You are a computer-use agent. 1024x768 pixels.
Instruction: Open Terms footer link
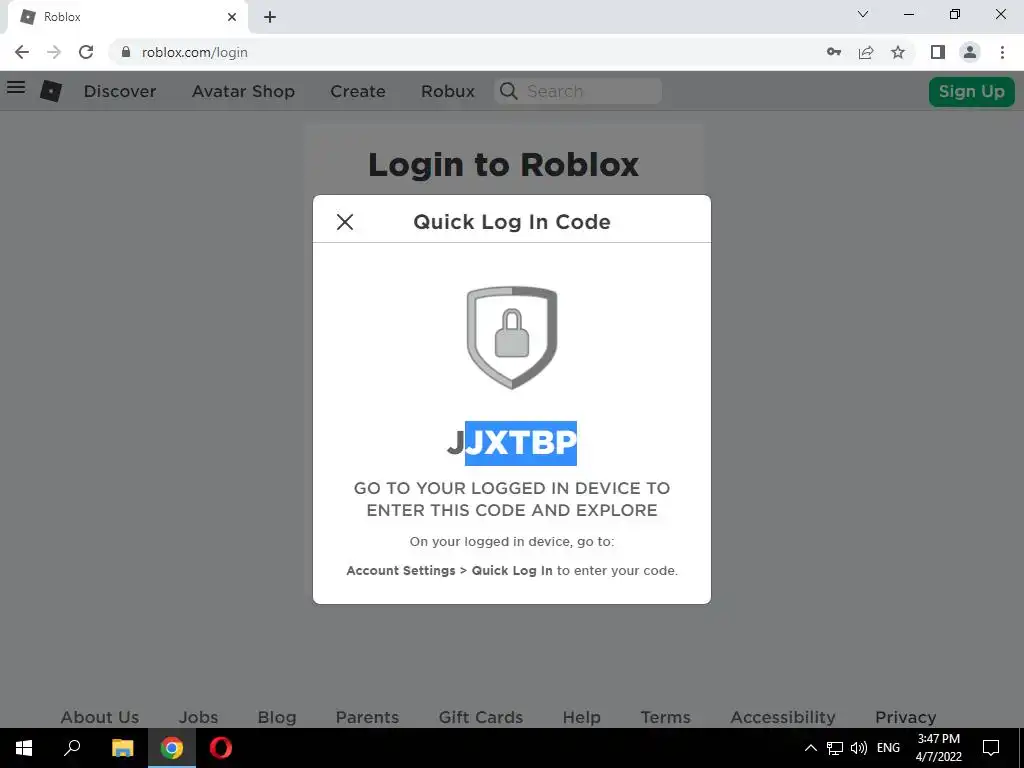[x=665, y=717]
